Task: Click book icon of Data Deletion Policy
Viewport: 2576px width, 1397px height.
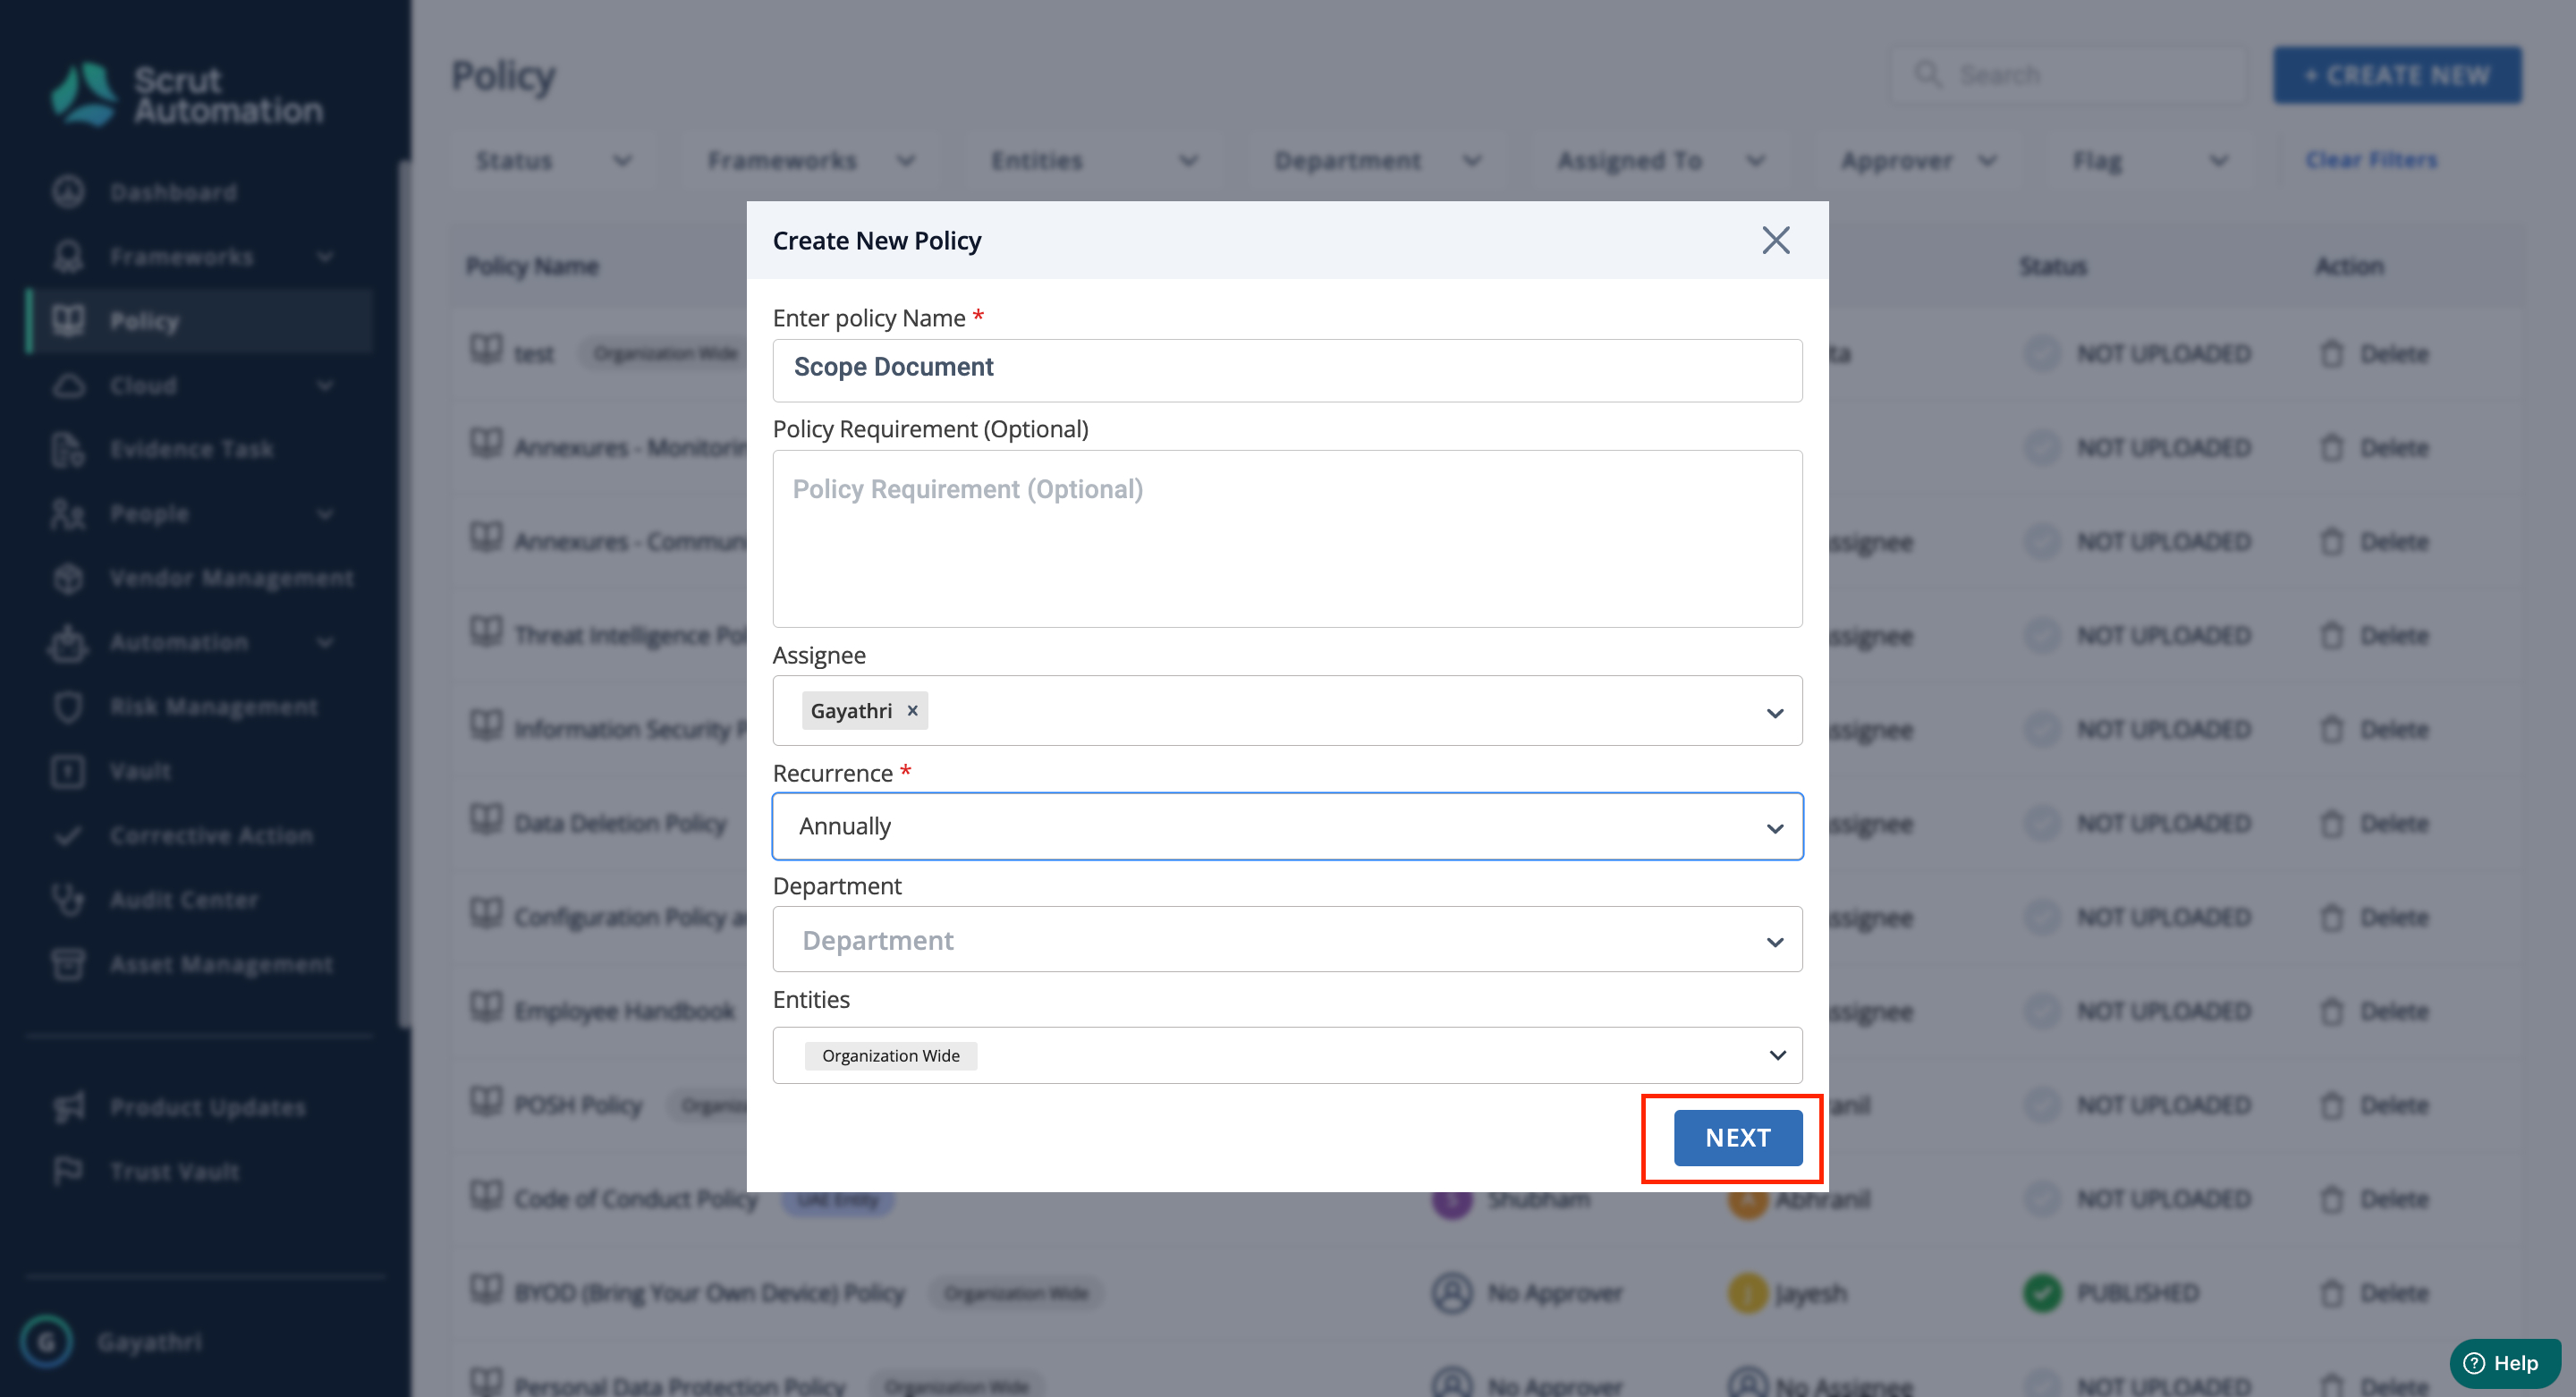Action: point(486,820)
